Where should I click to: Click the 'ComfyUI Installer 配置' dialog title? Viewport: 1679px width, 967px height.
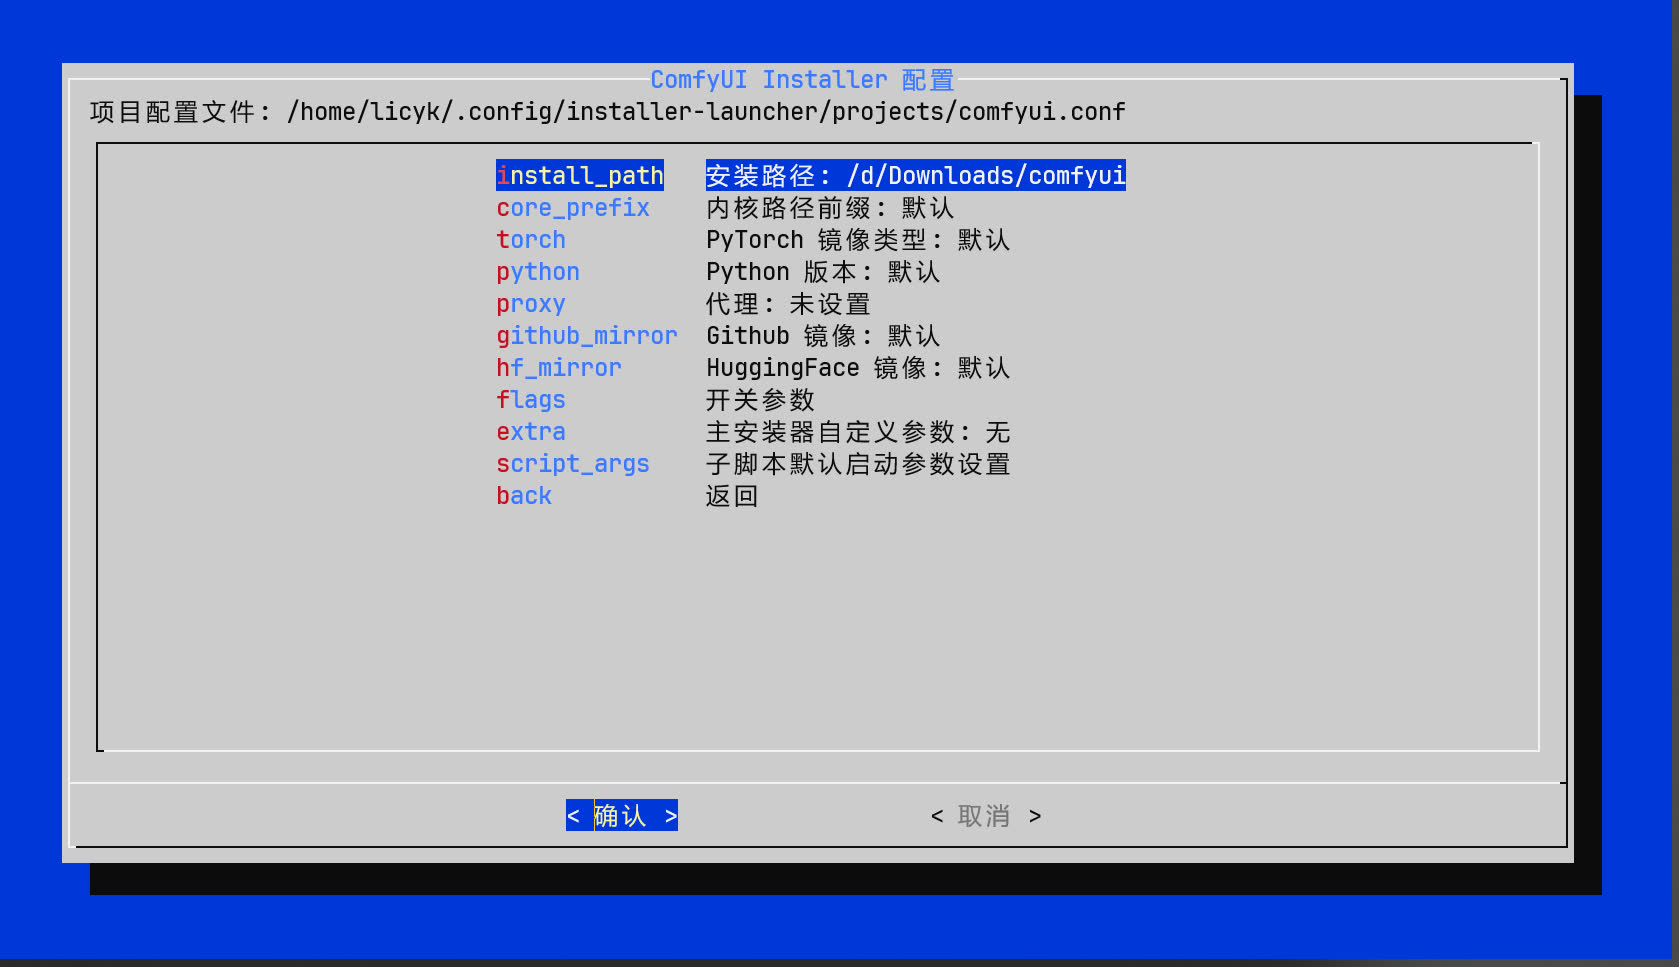pos(803,80)
